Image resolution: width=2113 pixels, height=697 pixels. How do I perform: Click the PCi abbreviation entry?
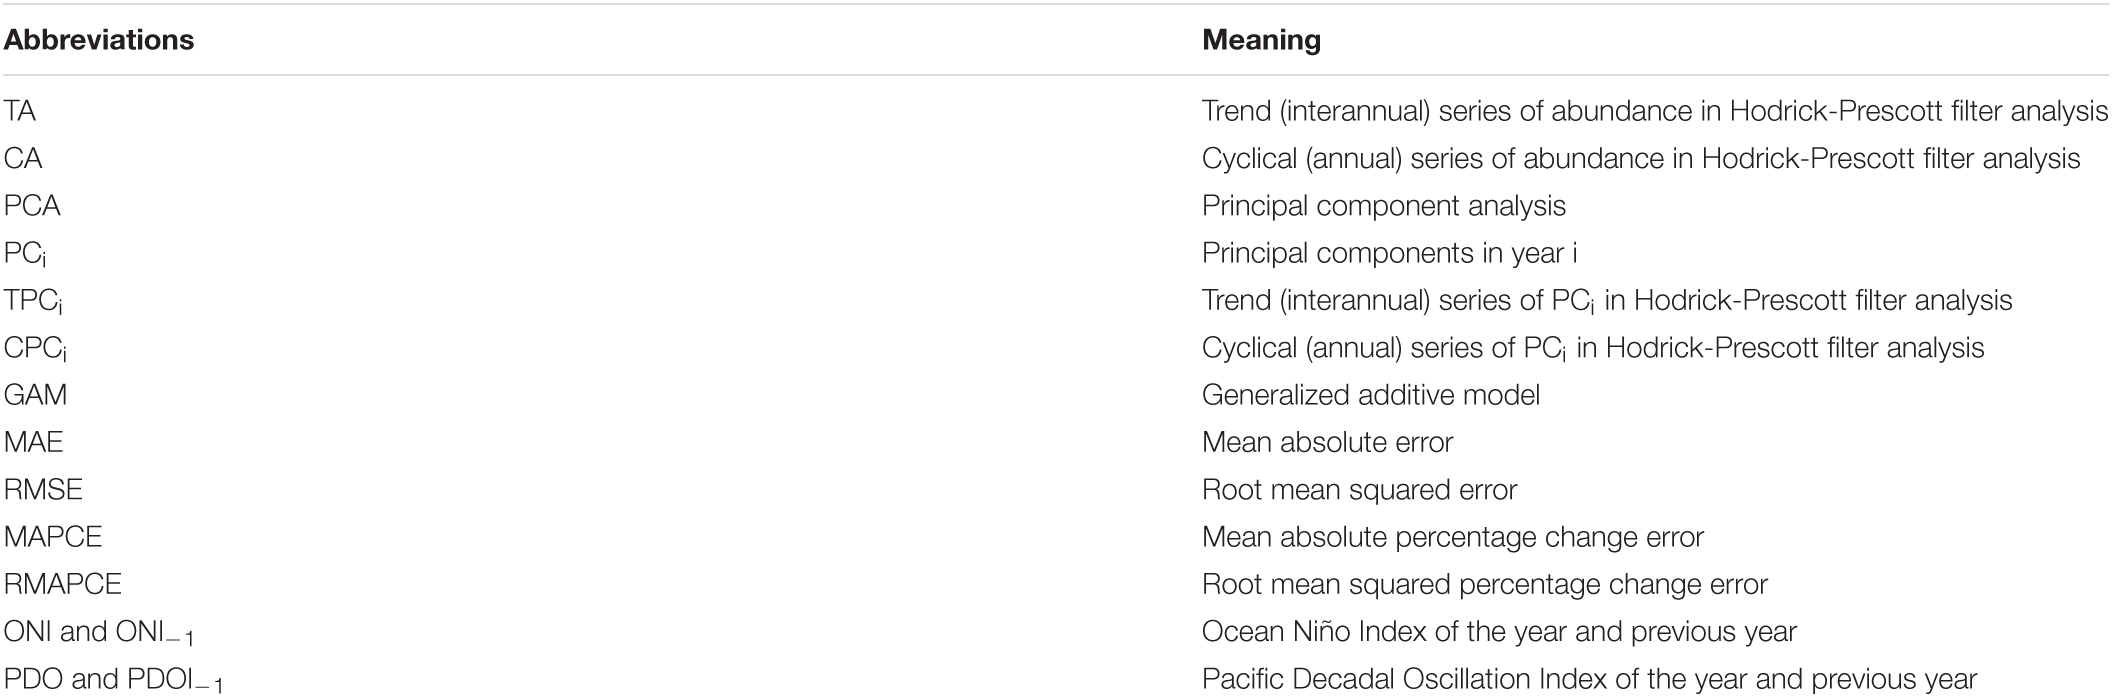(26, 255)
